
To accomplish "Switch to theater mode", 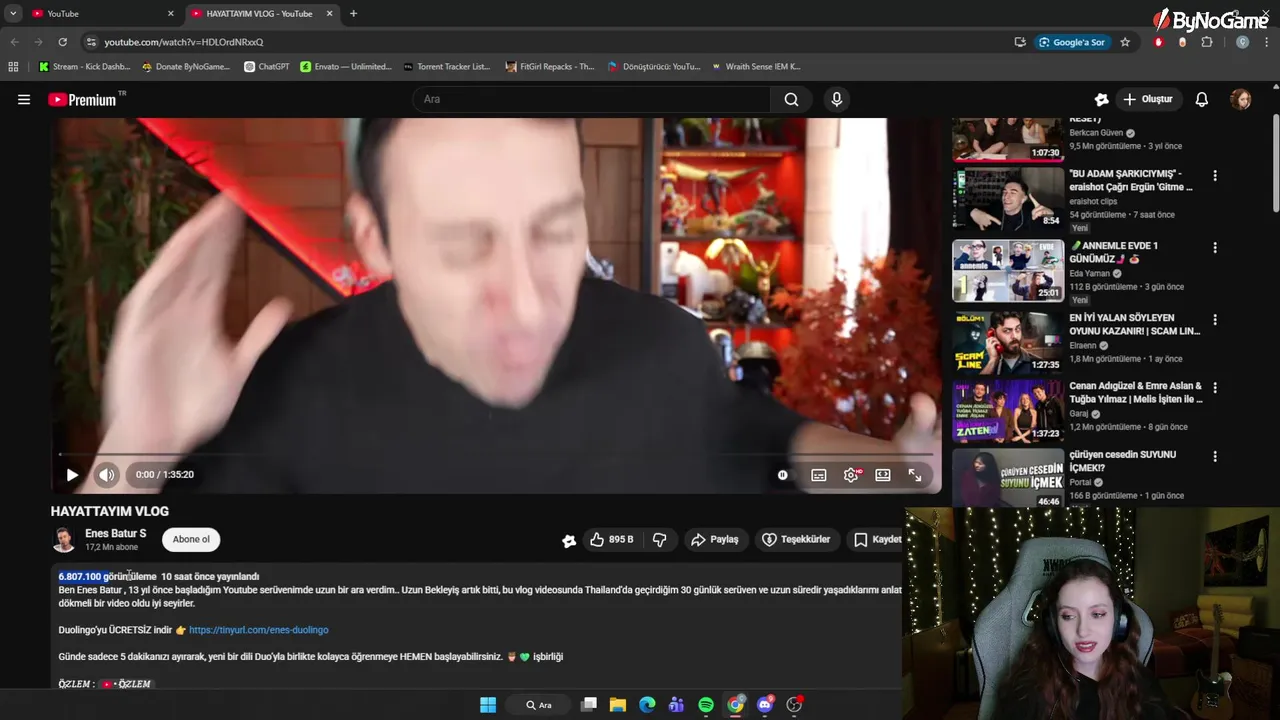I will pyautogui.click(x=883, y=475).
